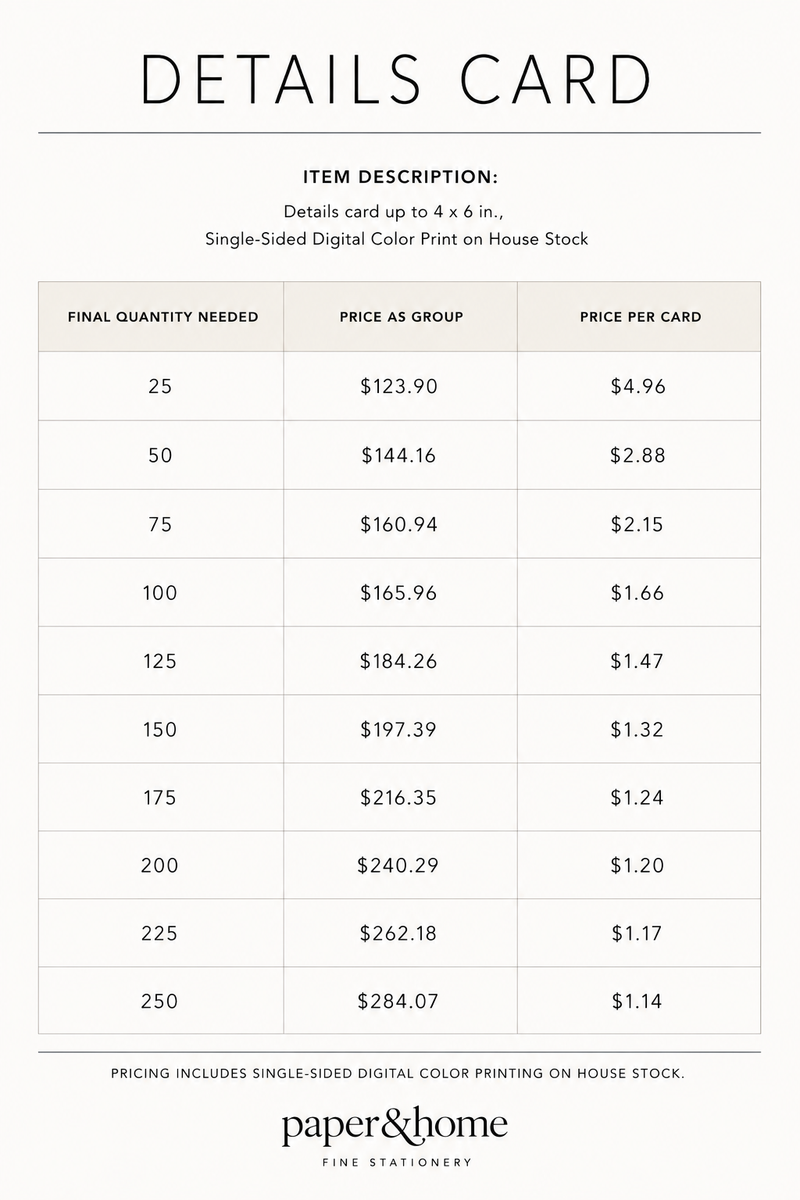Click the DETAILS CARD title
Image resolution: width=800 pixels, height=1200 pixels.
399,79
